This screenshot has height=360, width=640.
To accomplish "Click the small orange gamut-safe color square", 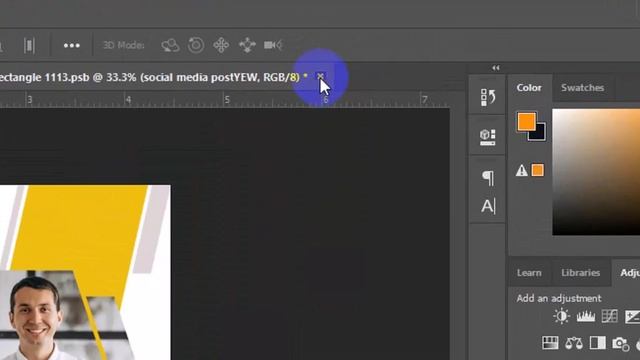I will (538, 170).
